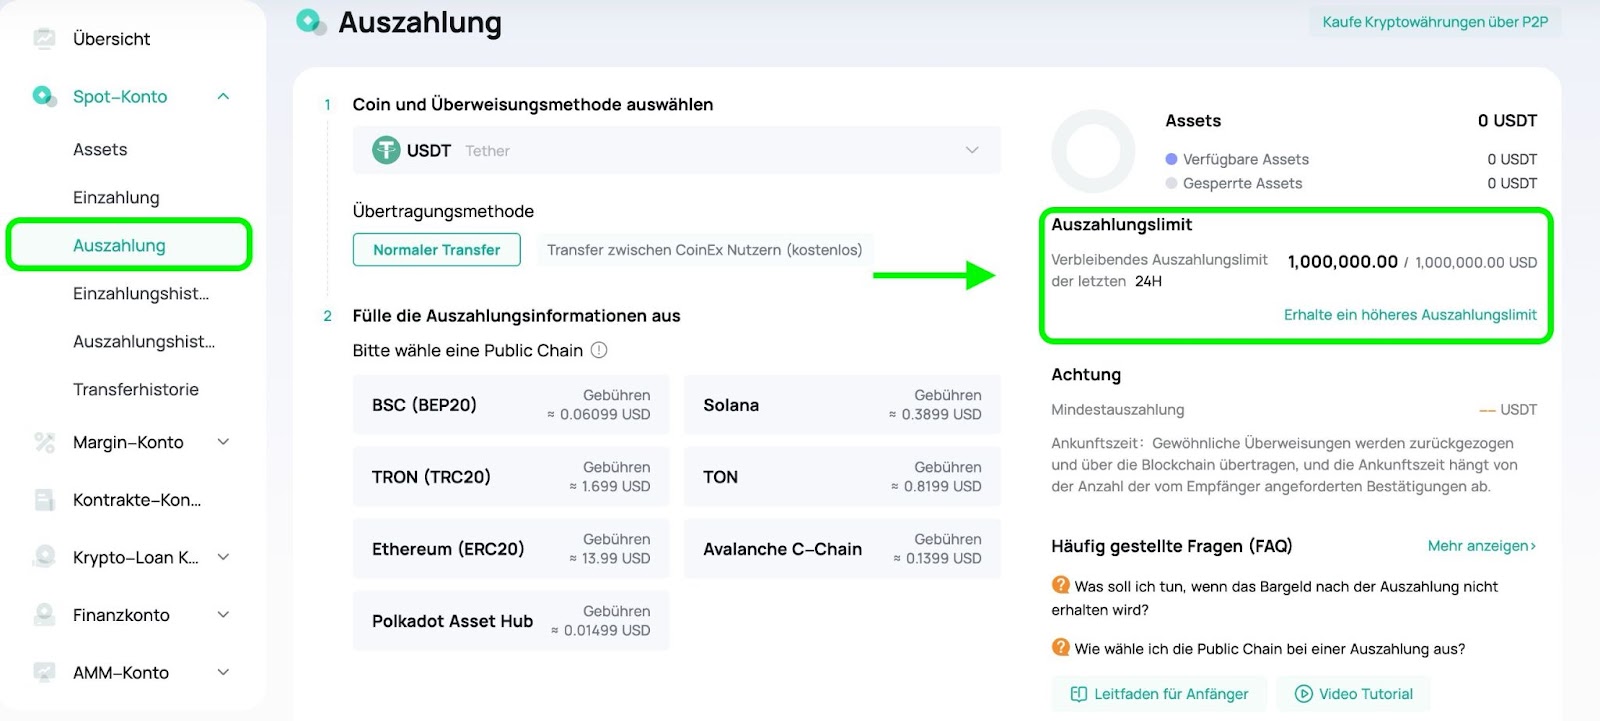1600x721 pixels.
Task: Choose TRON (TRC20) chain
Action: (x=511, y=477)
